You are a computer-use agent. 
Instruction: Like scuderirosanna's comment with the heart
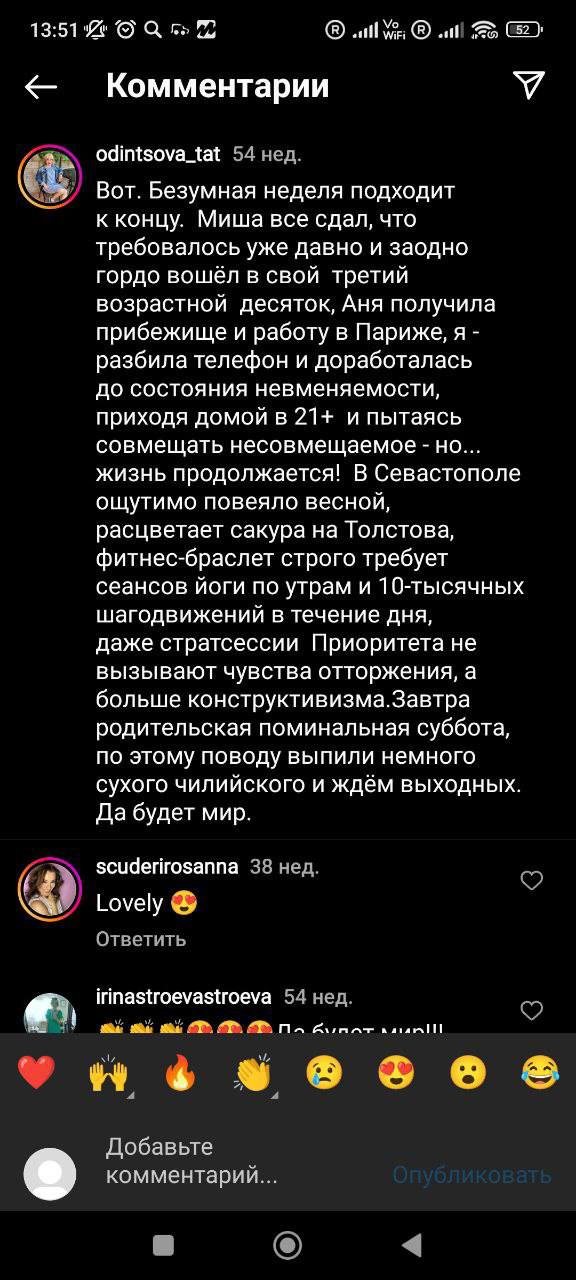tap(530, 881)
